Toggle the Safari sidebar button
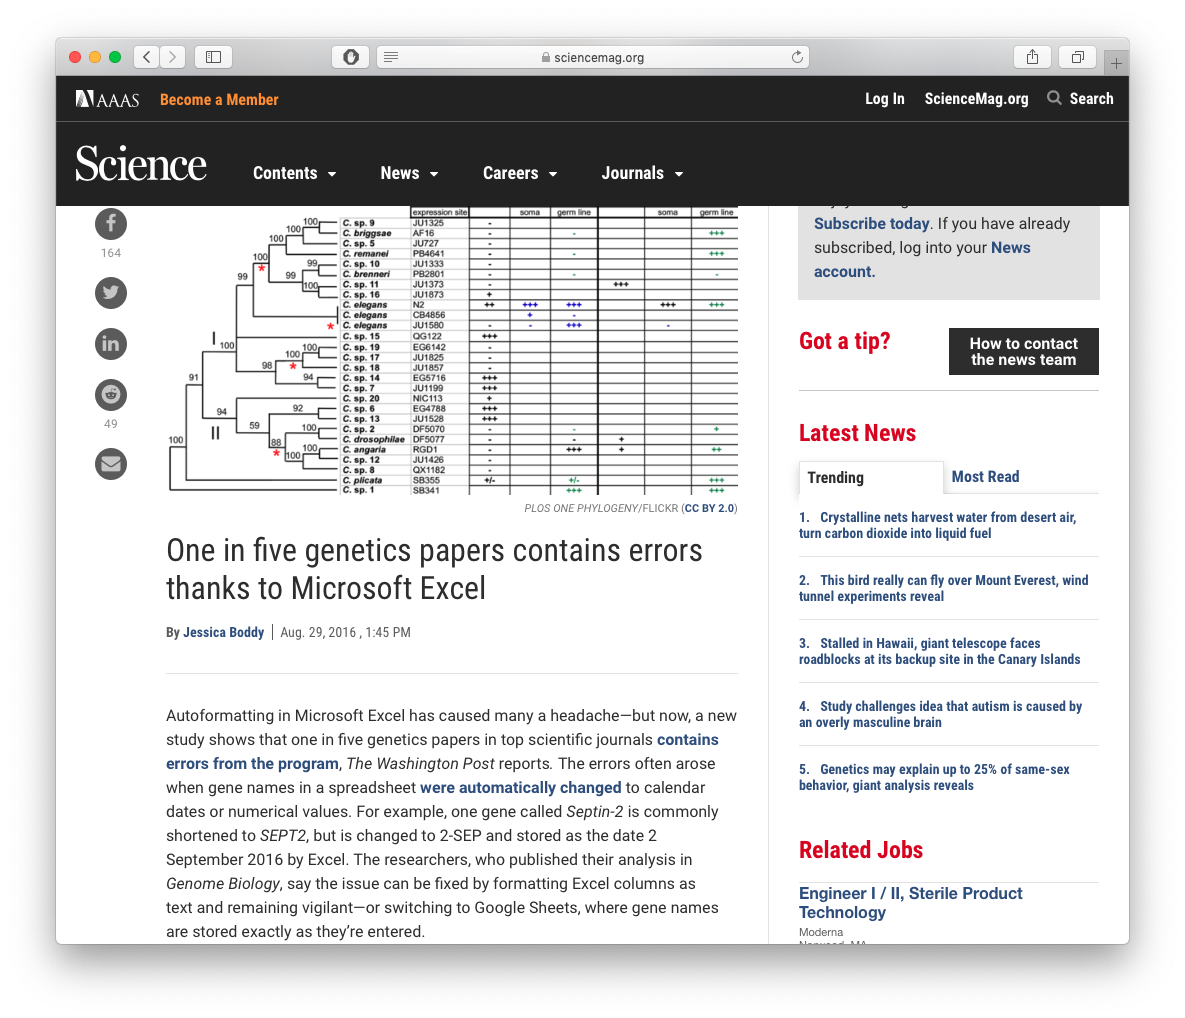This screenshot has height=1018, width=1185. tap(213, 57)
